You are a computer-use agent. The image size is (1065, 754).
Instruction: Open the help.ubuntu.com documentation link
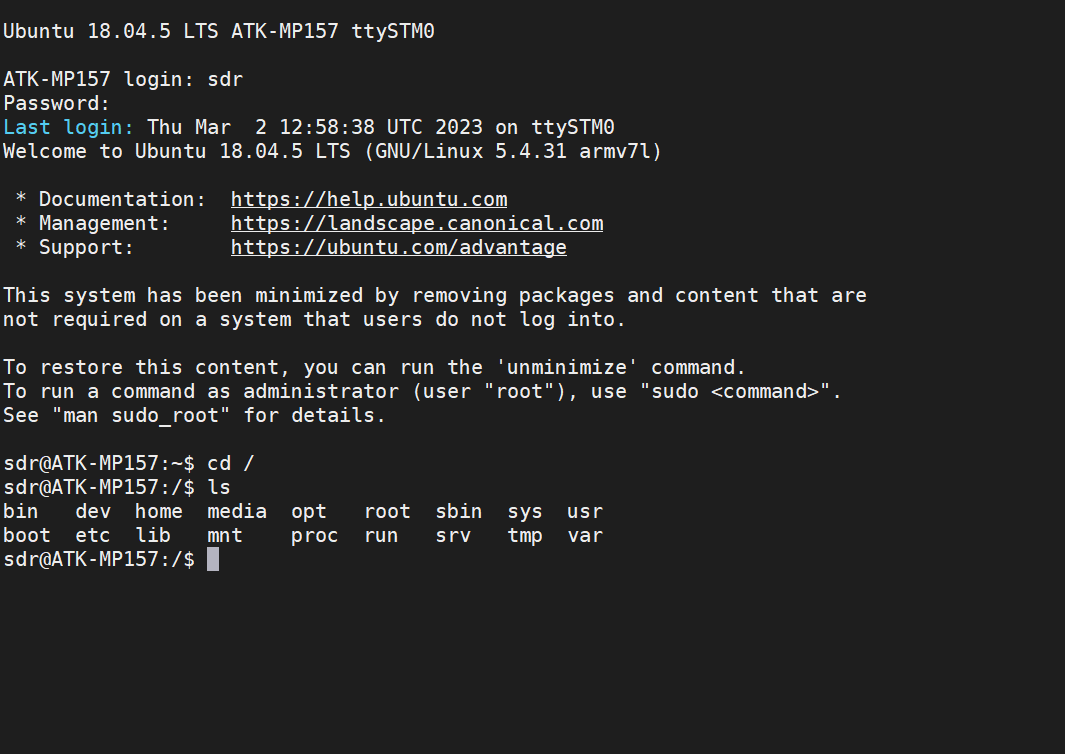tap(369, 199)
